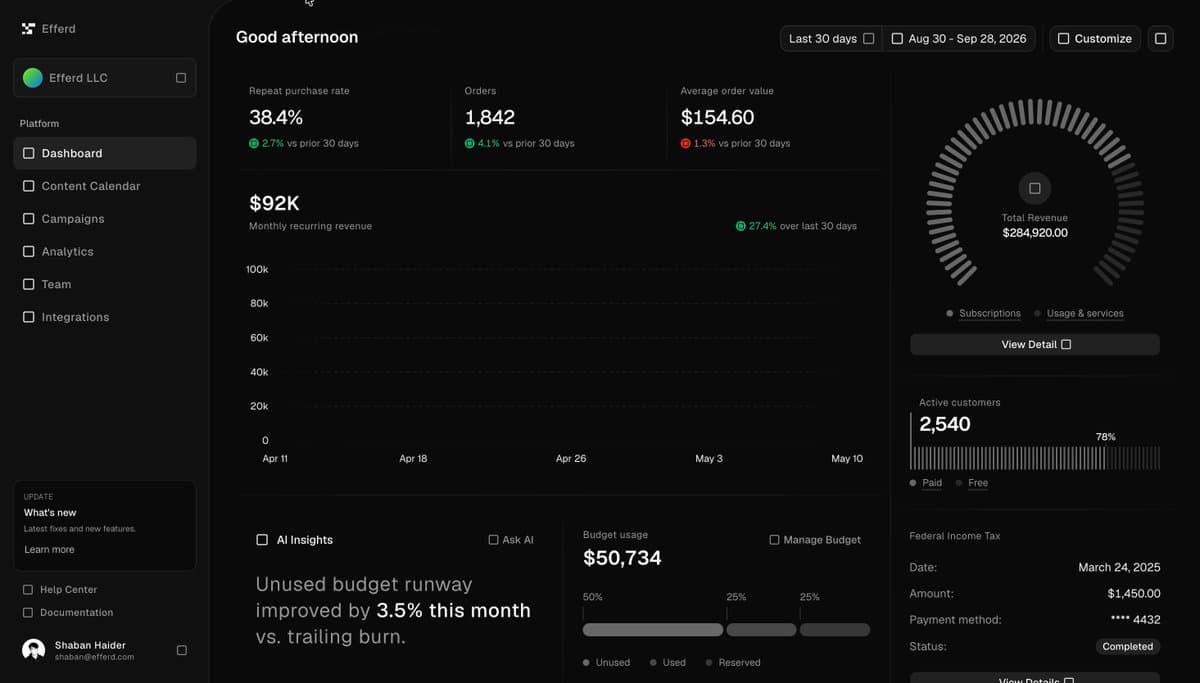The image size is (1200, 683).
Task: Click the March 24, 2025 date value
Action: pos(1120,567)
